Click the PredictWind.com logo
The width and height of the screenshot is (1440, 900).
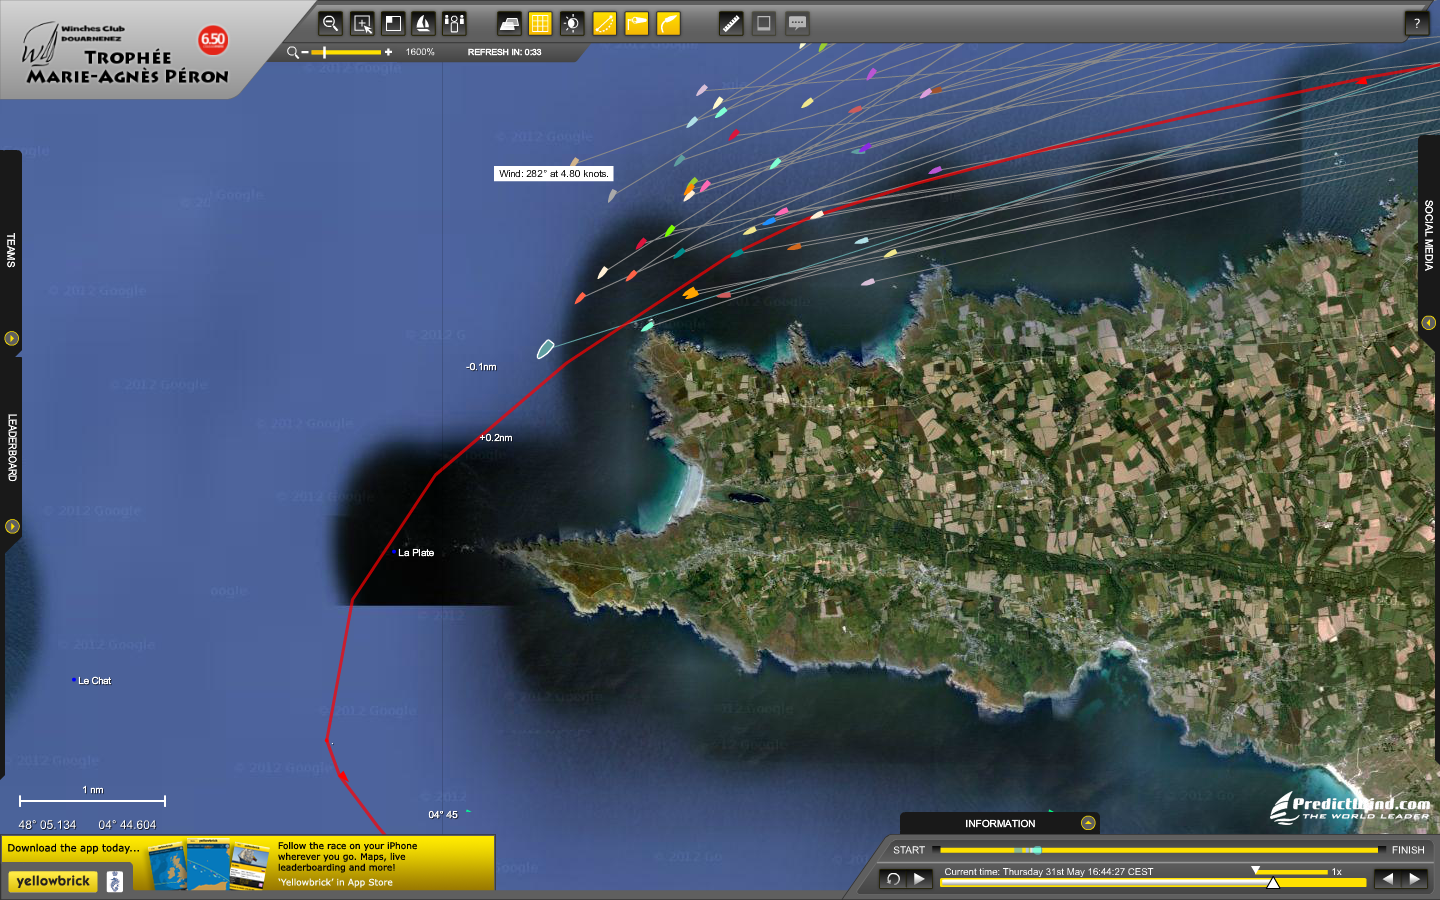(x=1350, y=807)
